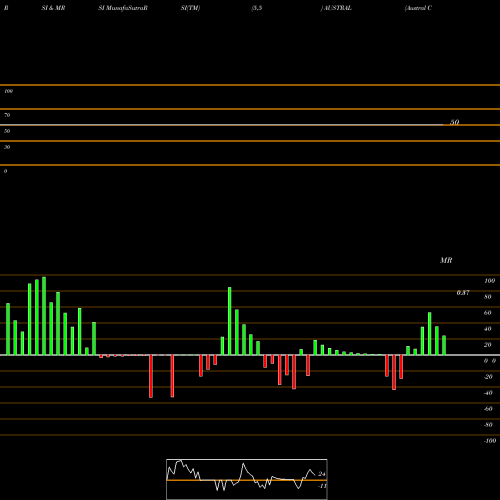
Task: Click the 'SI MunafaSutraR' header text
Action: (123, 8)
